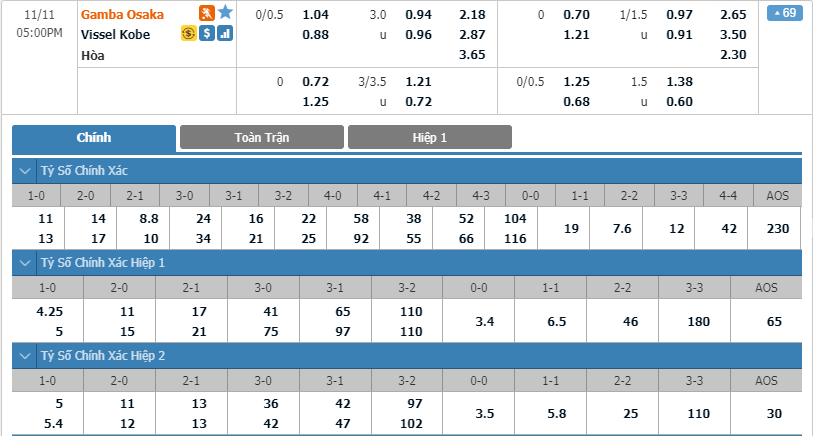The height and width of the screenshot is (436, 813).
Task: Pick the 230 AOS correct score odds
Action: pyautogui.click(x=778, y=229)
